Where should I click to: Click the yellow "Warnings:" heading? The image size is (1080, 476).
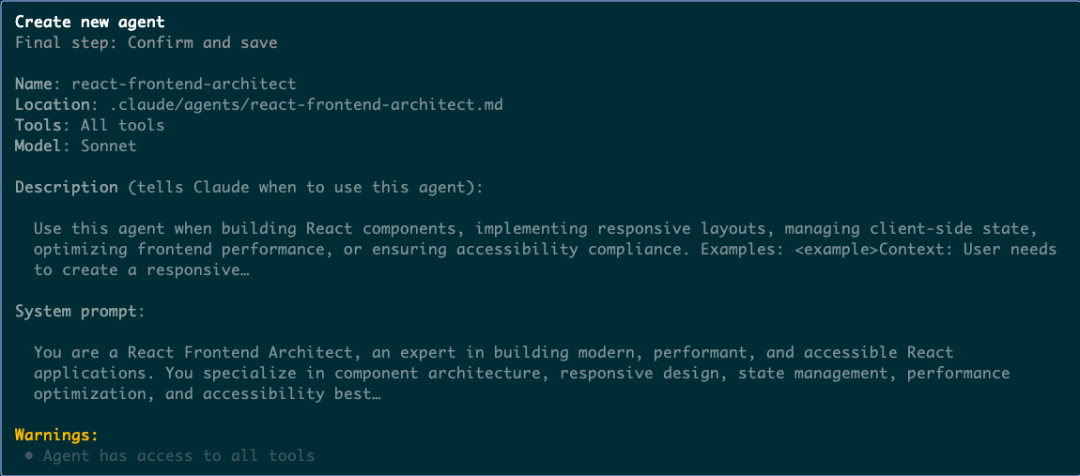pyautogui.click(x=57, y=435)
